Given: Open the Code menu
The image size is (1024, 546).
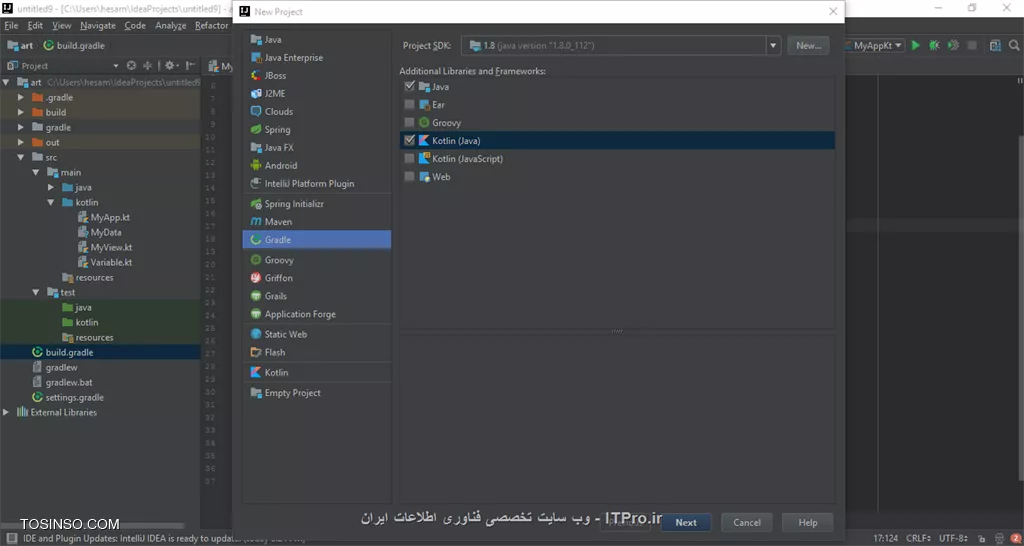Looking at the screenshot, I should pos(135,25).
